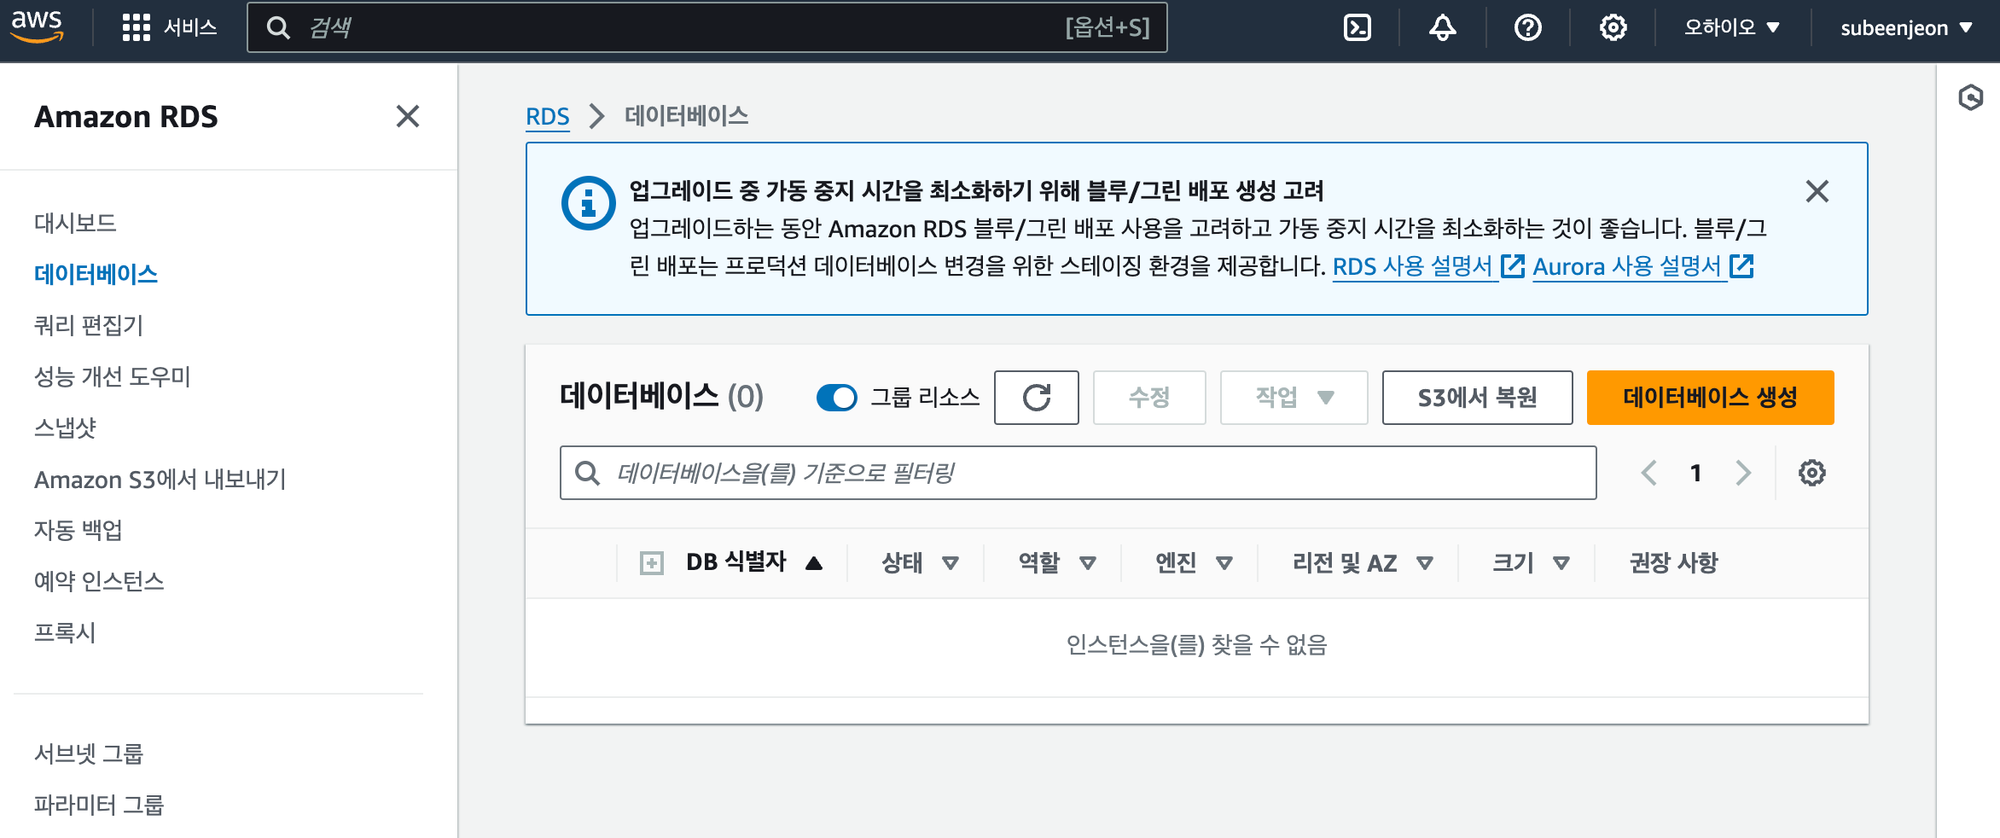The width and height of the screenshot is (2000, 838).
Task: Open Amazon S3에서 내보내기 in sidebar
Action: click(160, 479)
